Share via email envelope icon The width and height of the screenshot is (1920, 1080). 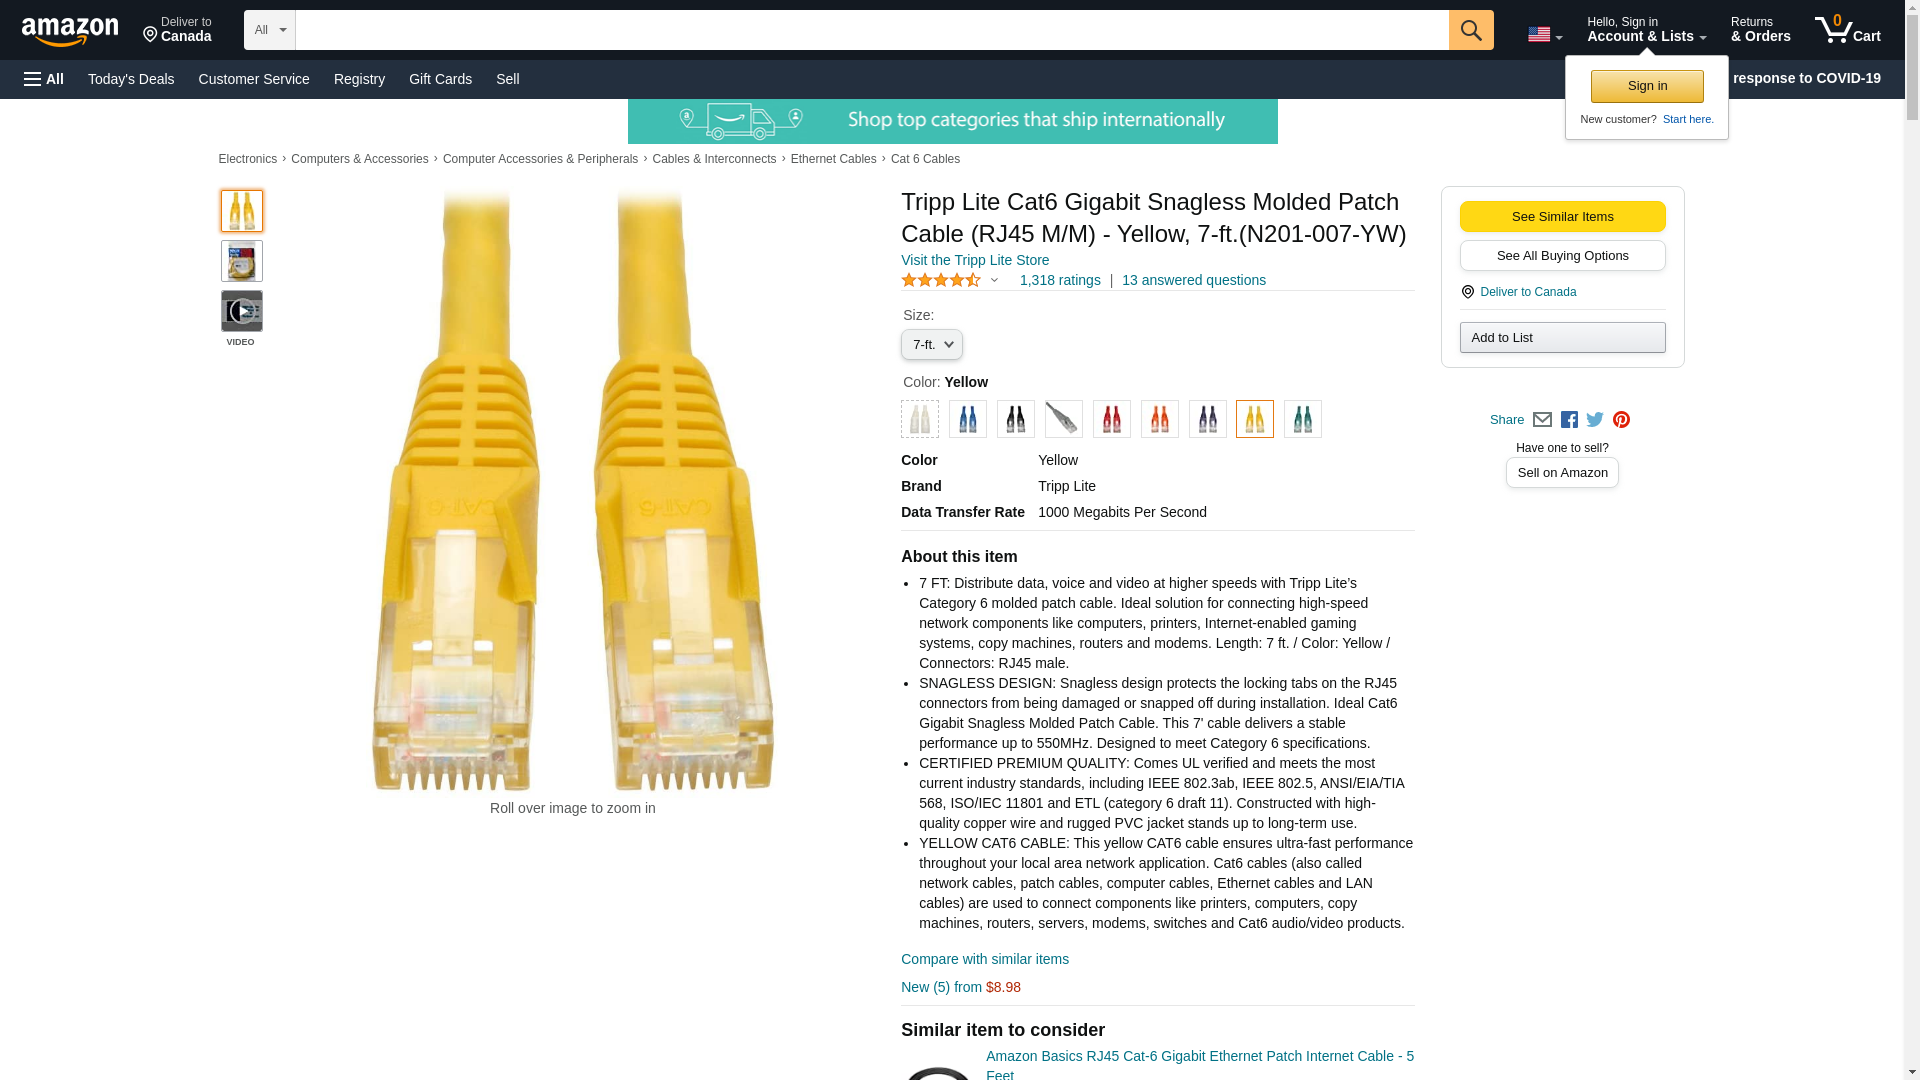(1542, 420)
